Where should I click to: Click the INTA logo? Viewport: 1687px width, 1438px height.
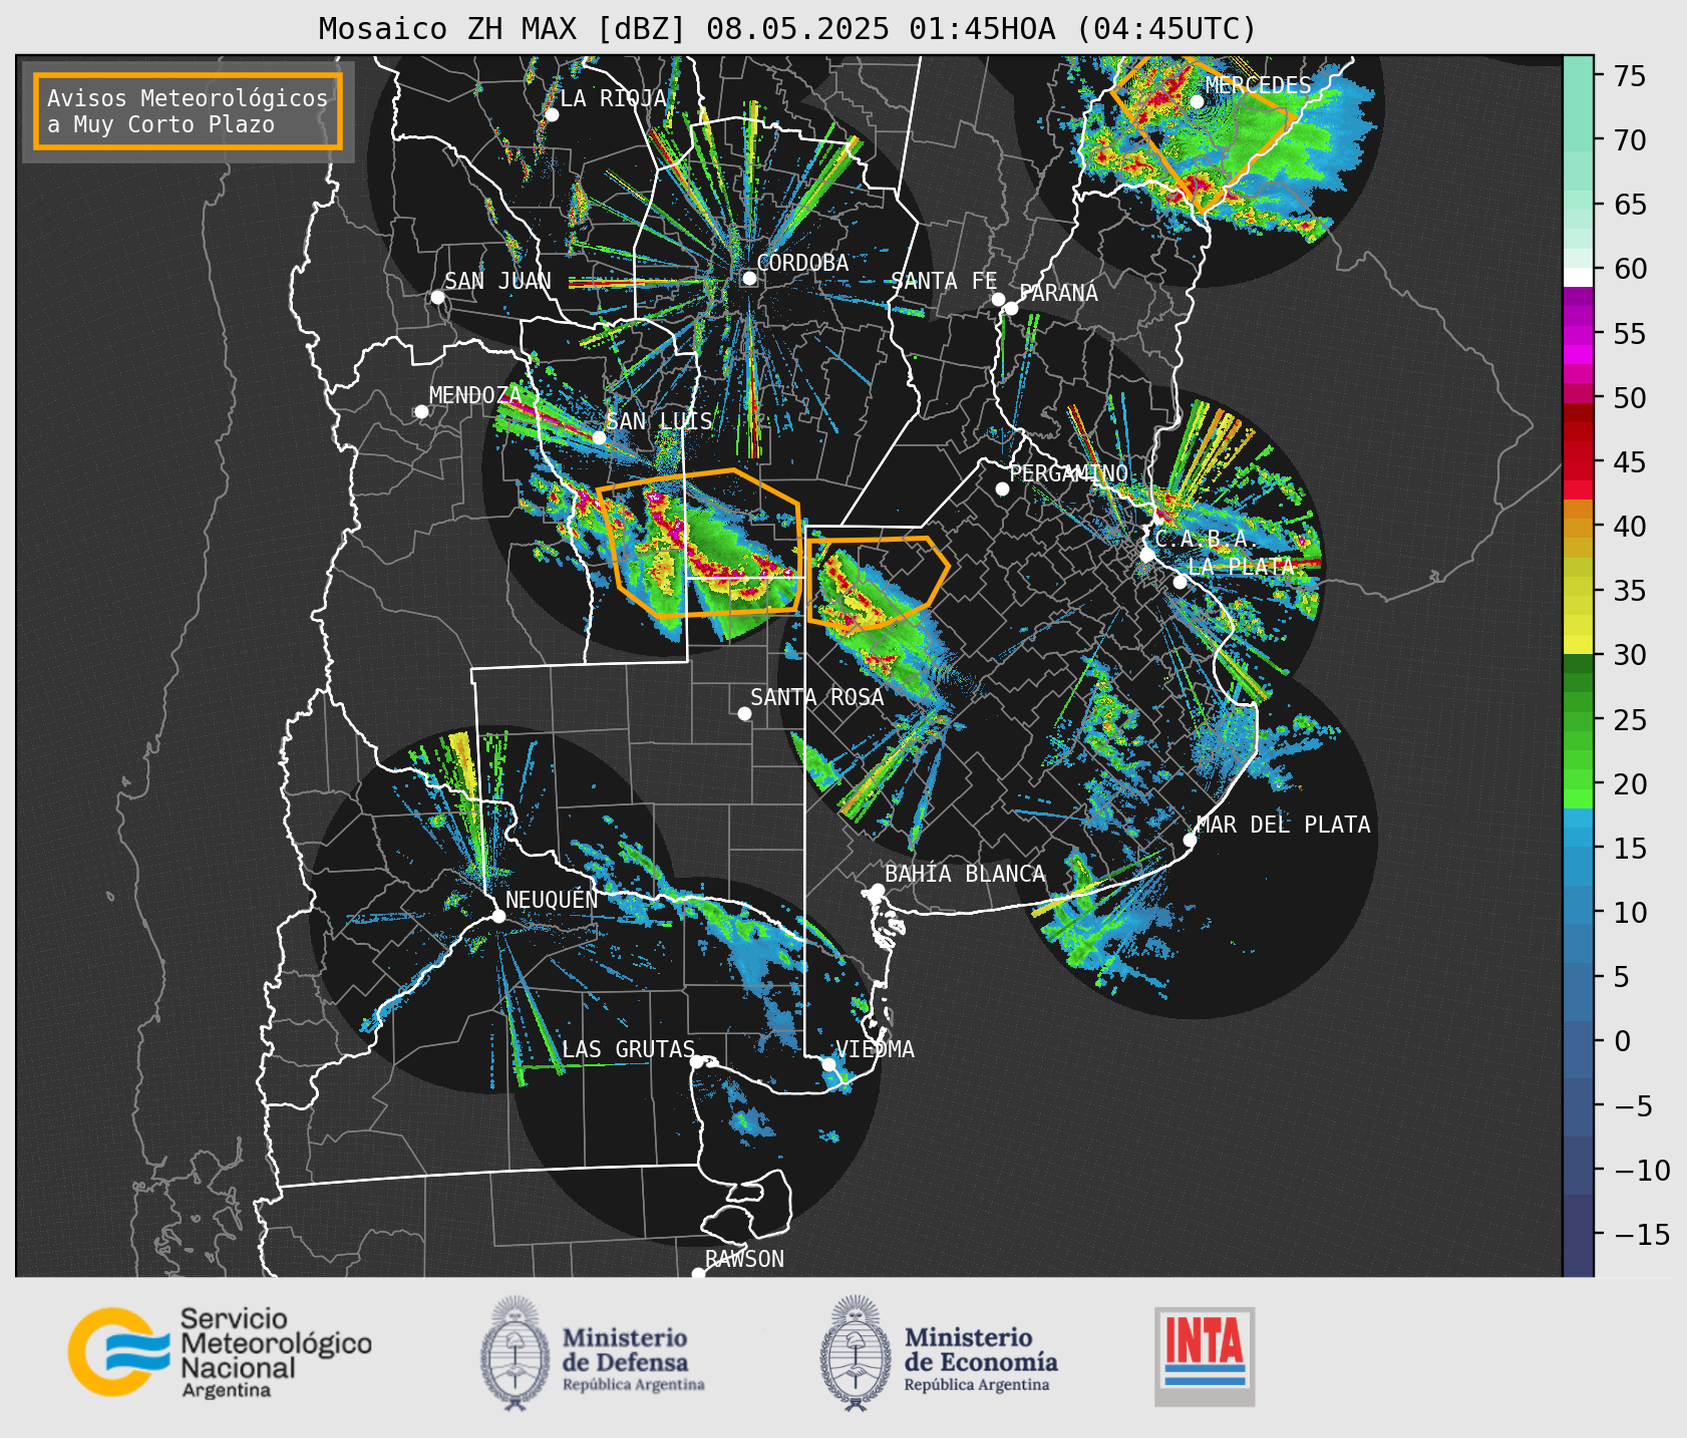1204,1356
